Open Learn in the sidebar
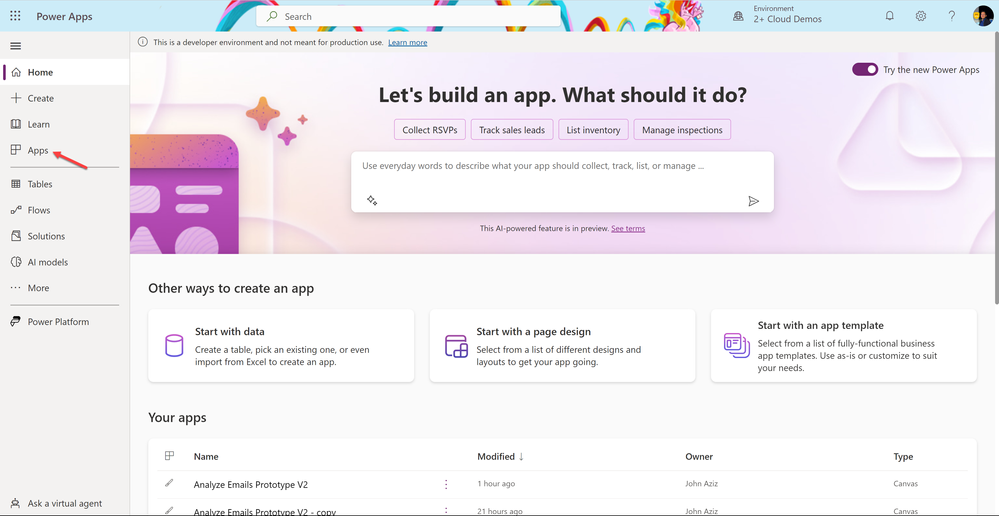This screenshot has width=999, height=516. click(x=65, y=124)
